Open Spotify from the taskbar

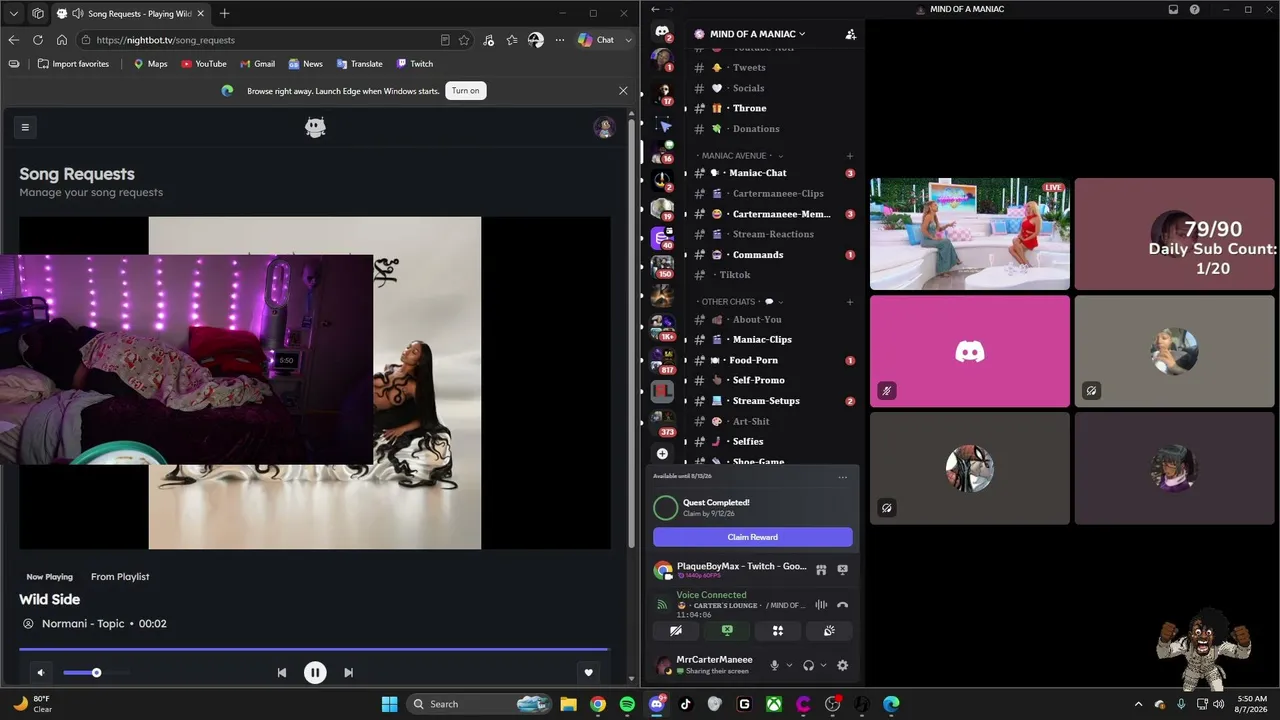627,704
